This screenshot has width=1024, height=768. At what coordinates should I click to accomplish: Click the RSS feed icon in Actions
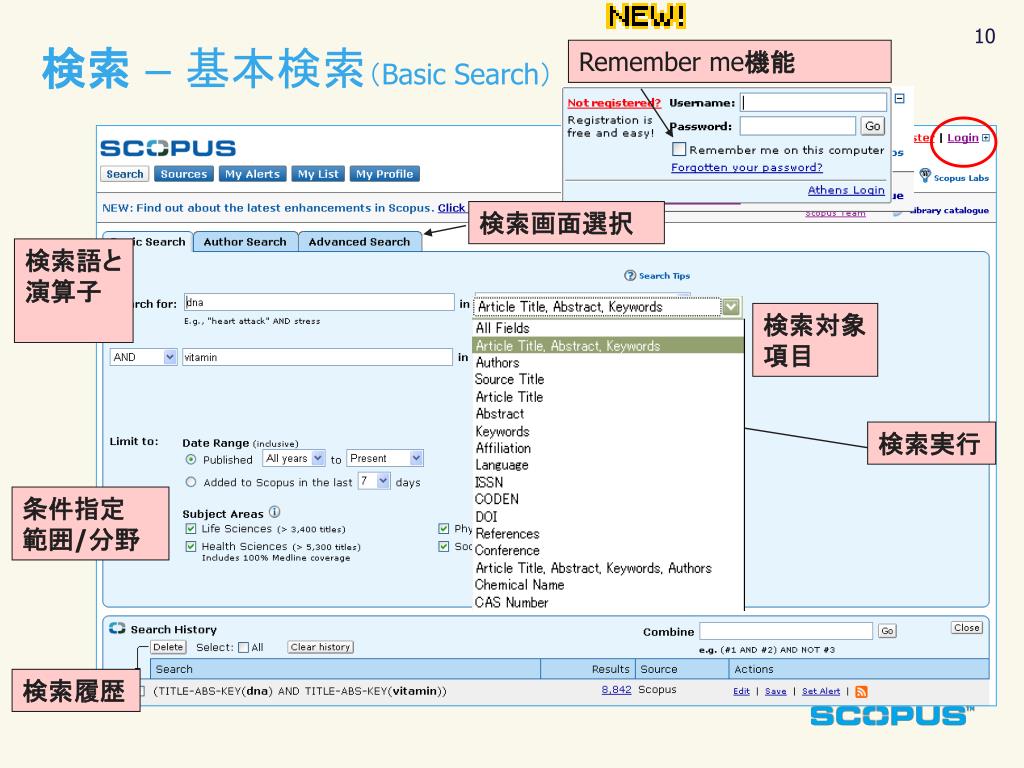tap(861, 692)
